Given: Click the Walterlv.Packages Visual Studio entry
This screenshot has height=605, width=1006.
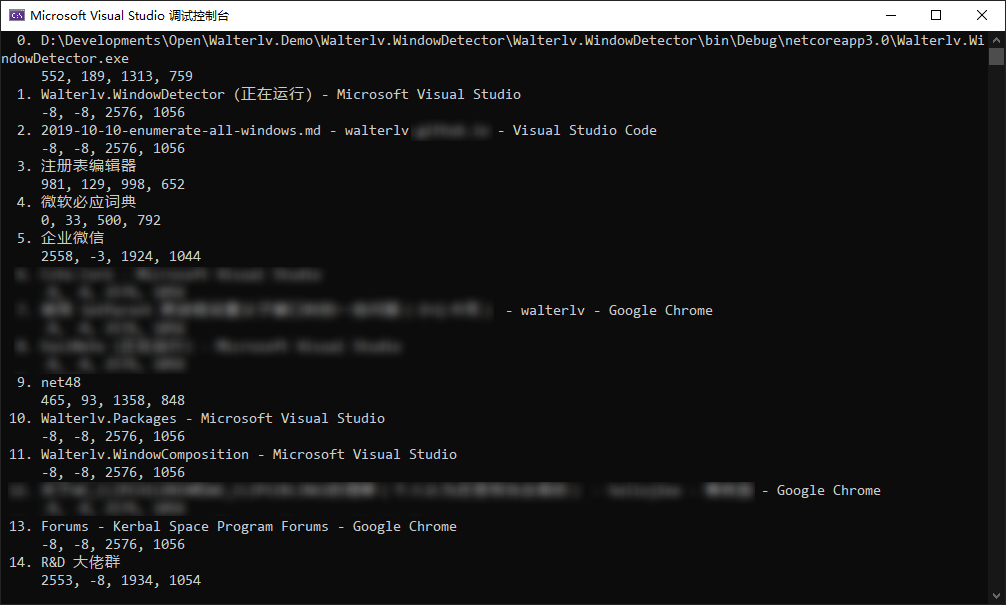Looking at the screenshot, I should (212, 418).
